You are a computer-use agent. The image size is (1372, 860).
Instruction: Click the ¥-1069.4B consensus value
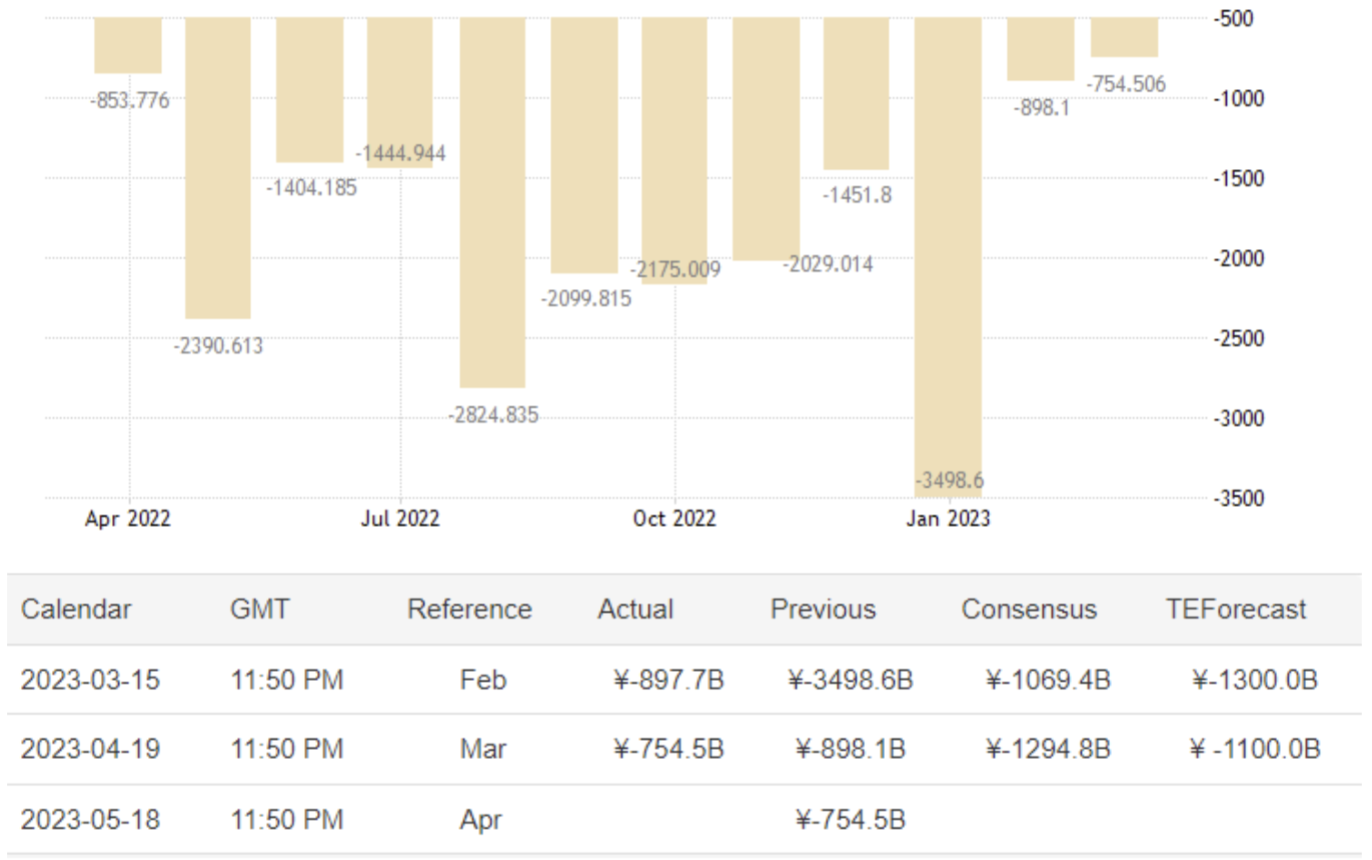pyautogui.click(x=1048, y=680)
